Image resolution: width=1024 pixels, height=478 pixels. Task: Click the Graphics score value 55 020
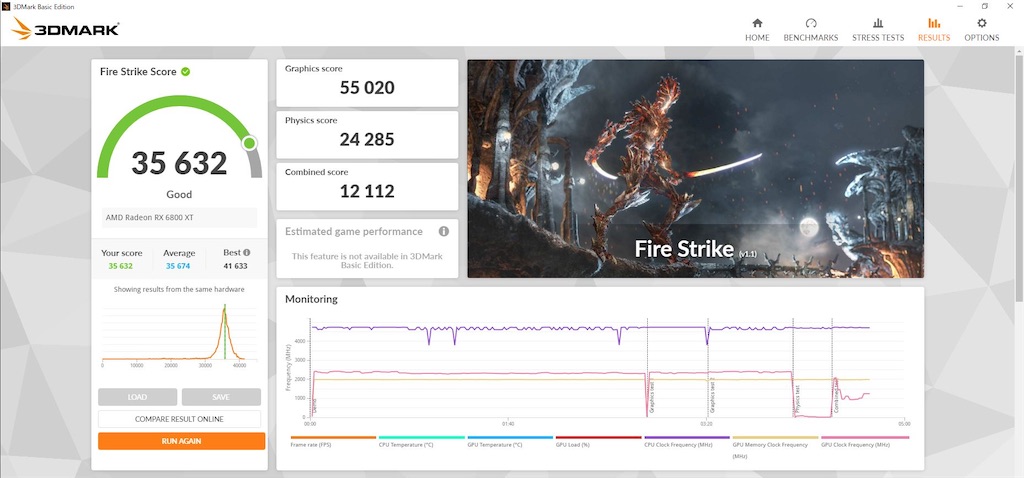click(367, 88)
